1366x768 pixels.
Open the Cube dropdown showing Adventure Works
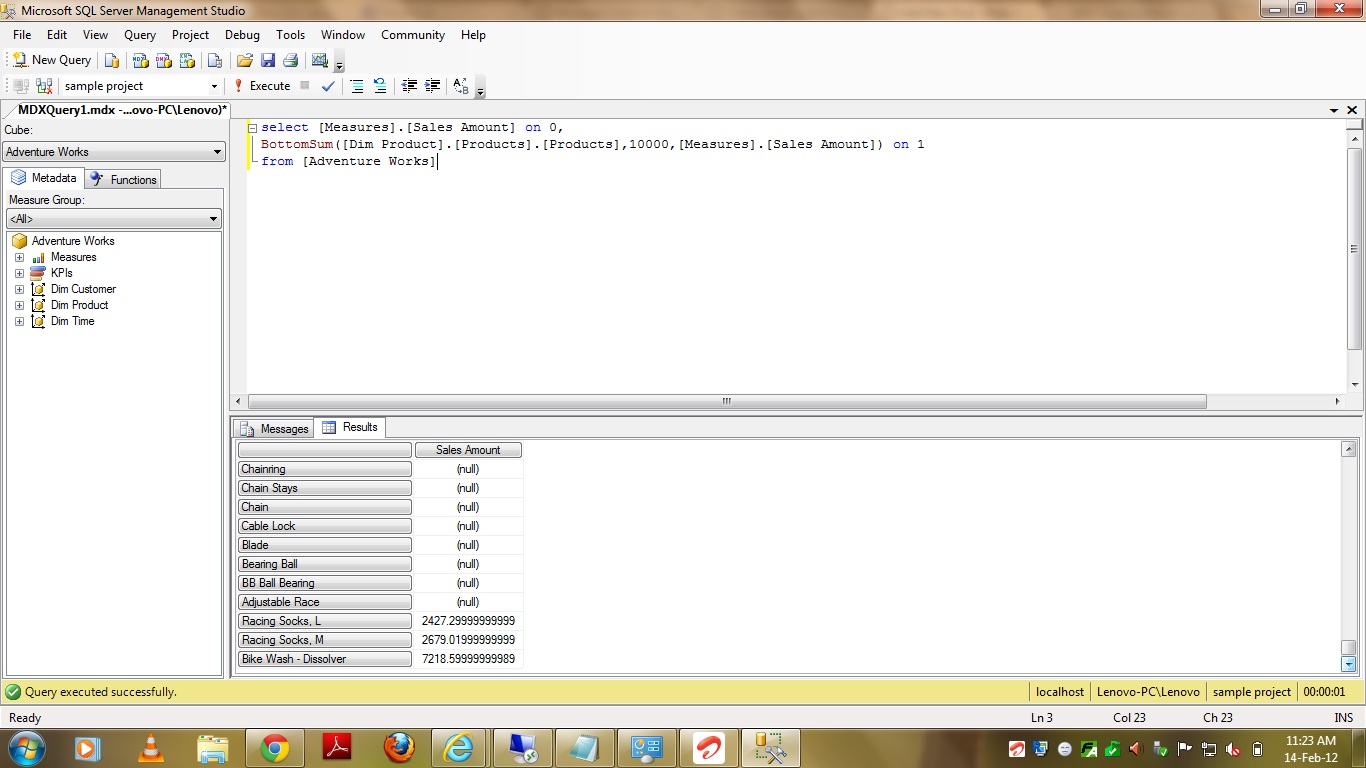pos(114,152)
